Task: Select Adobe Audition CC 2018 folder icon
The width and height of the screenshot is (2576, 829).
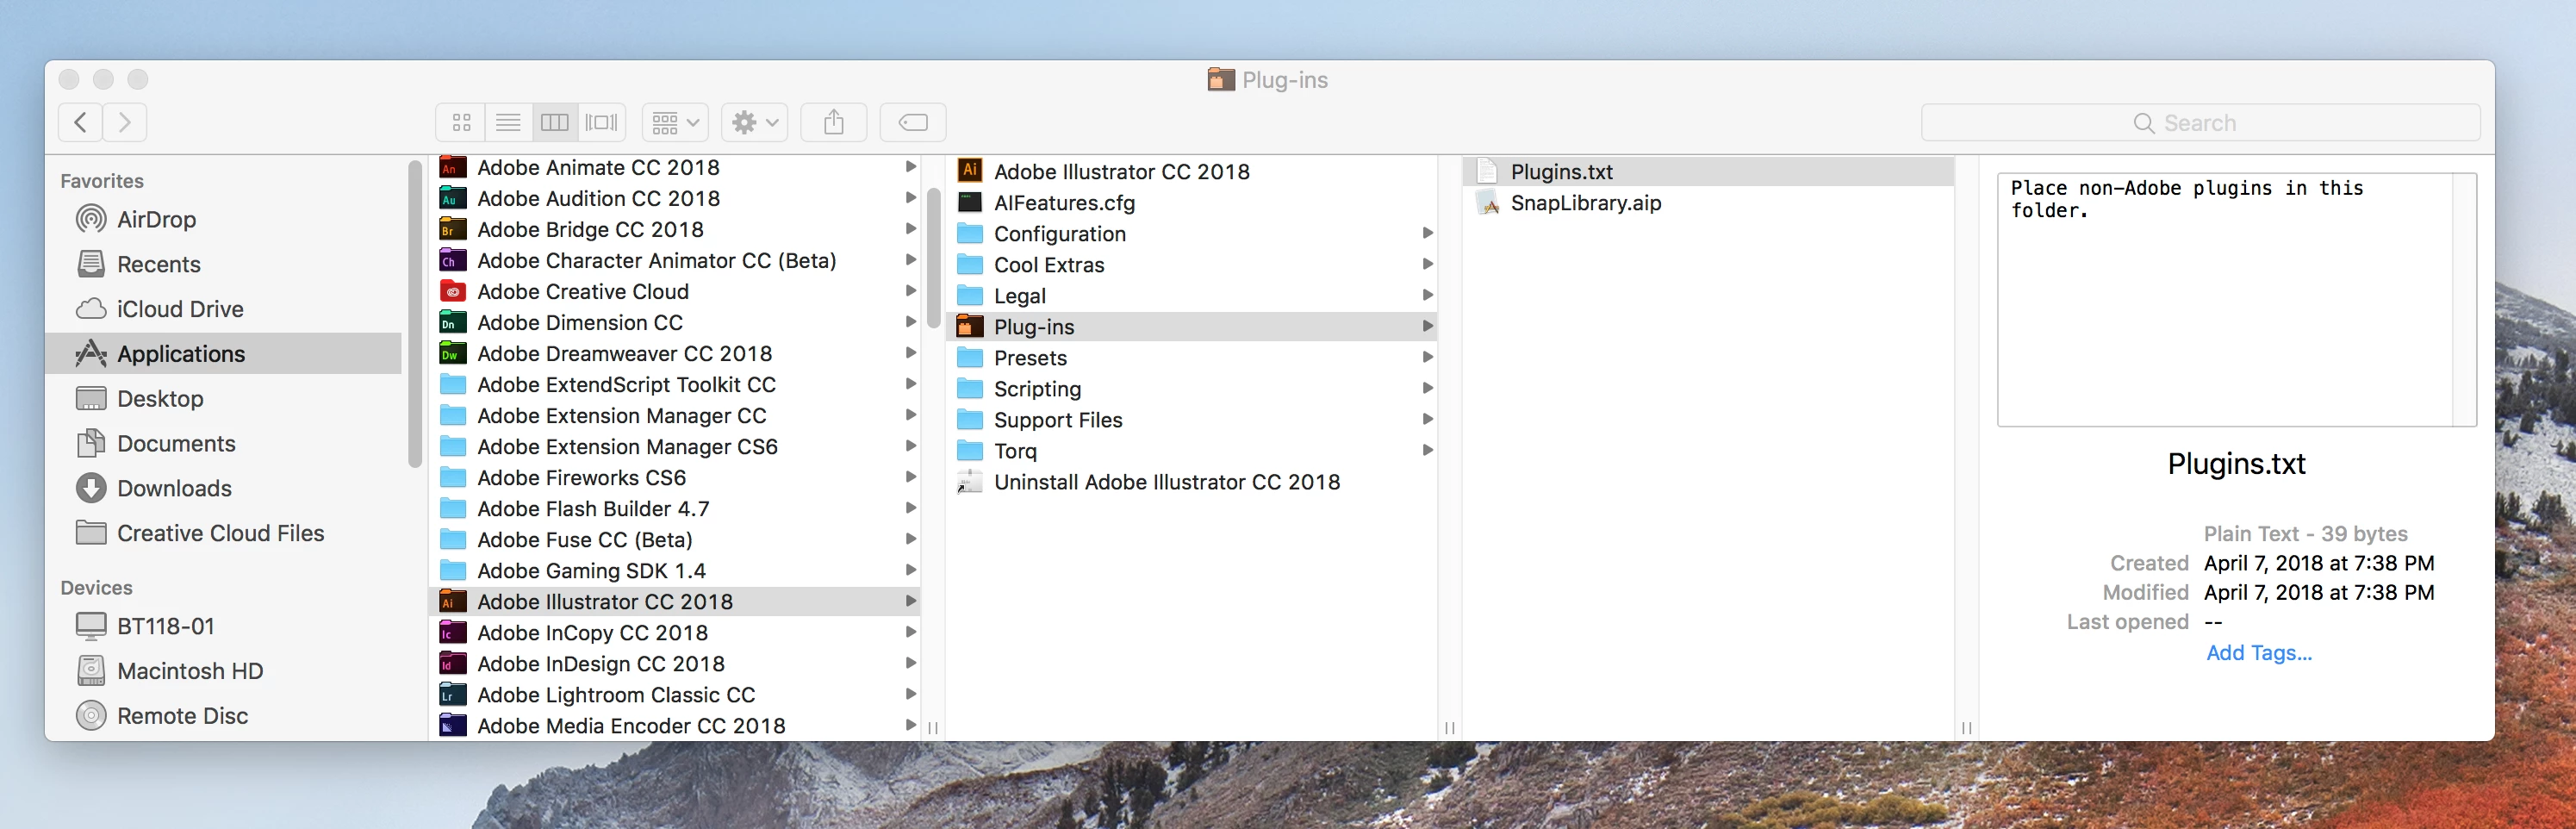Action: pyautogui.click(x=453, y=198)
